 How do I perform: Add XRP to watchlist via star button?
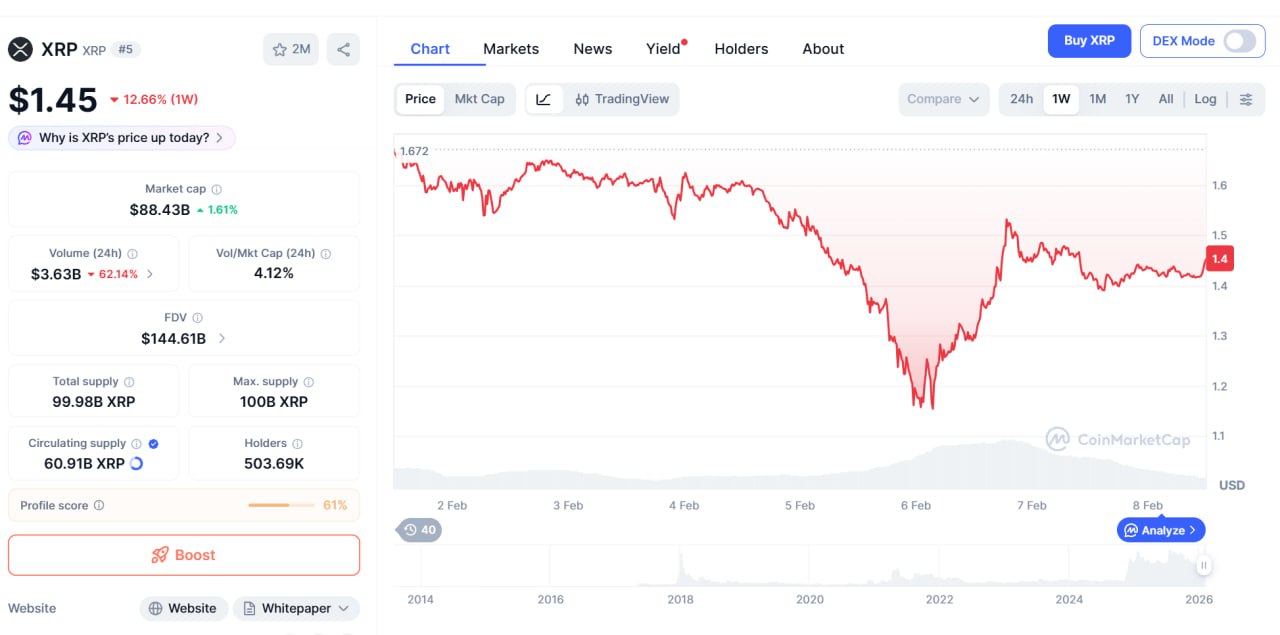tap(291, 49)
